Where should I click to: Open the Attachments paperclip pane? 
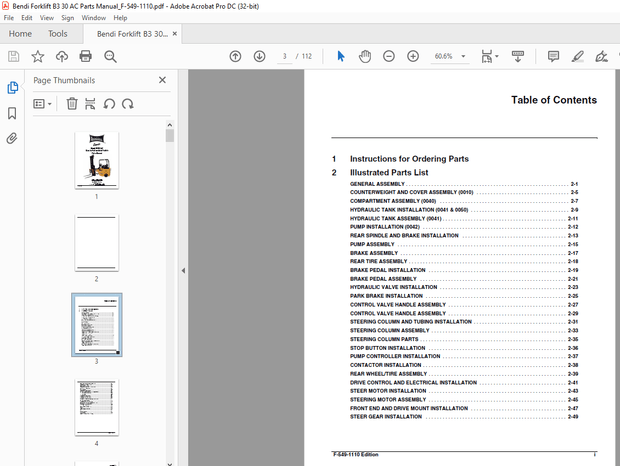[x=12, y=138]
